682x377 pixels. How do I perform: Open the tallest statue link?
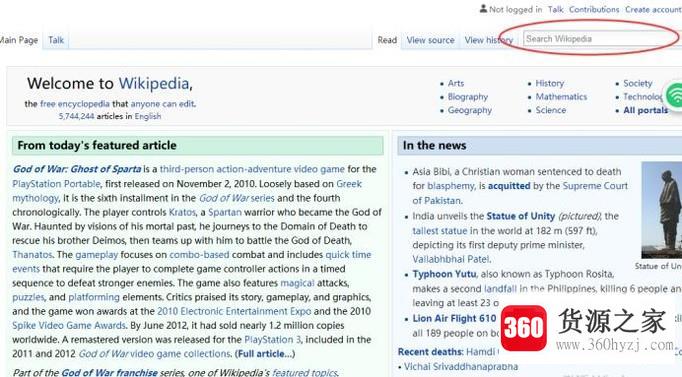(x=440, y=231)
